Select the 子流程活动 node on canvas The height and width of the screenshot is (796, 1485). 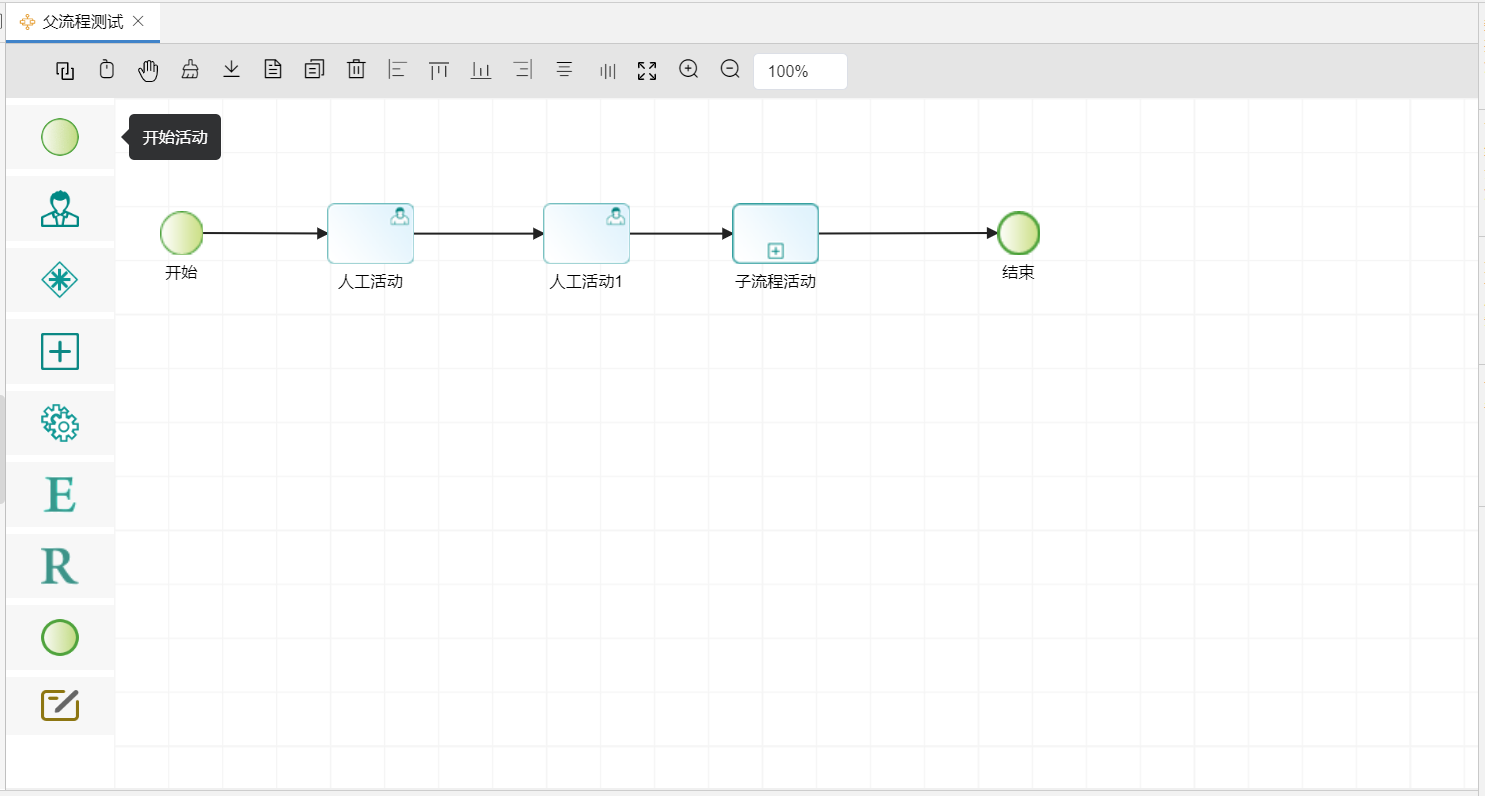click(775, 234)
